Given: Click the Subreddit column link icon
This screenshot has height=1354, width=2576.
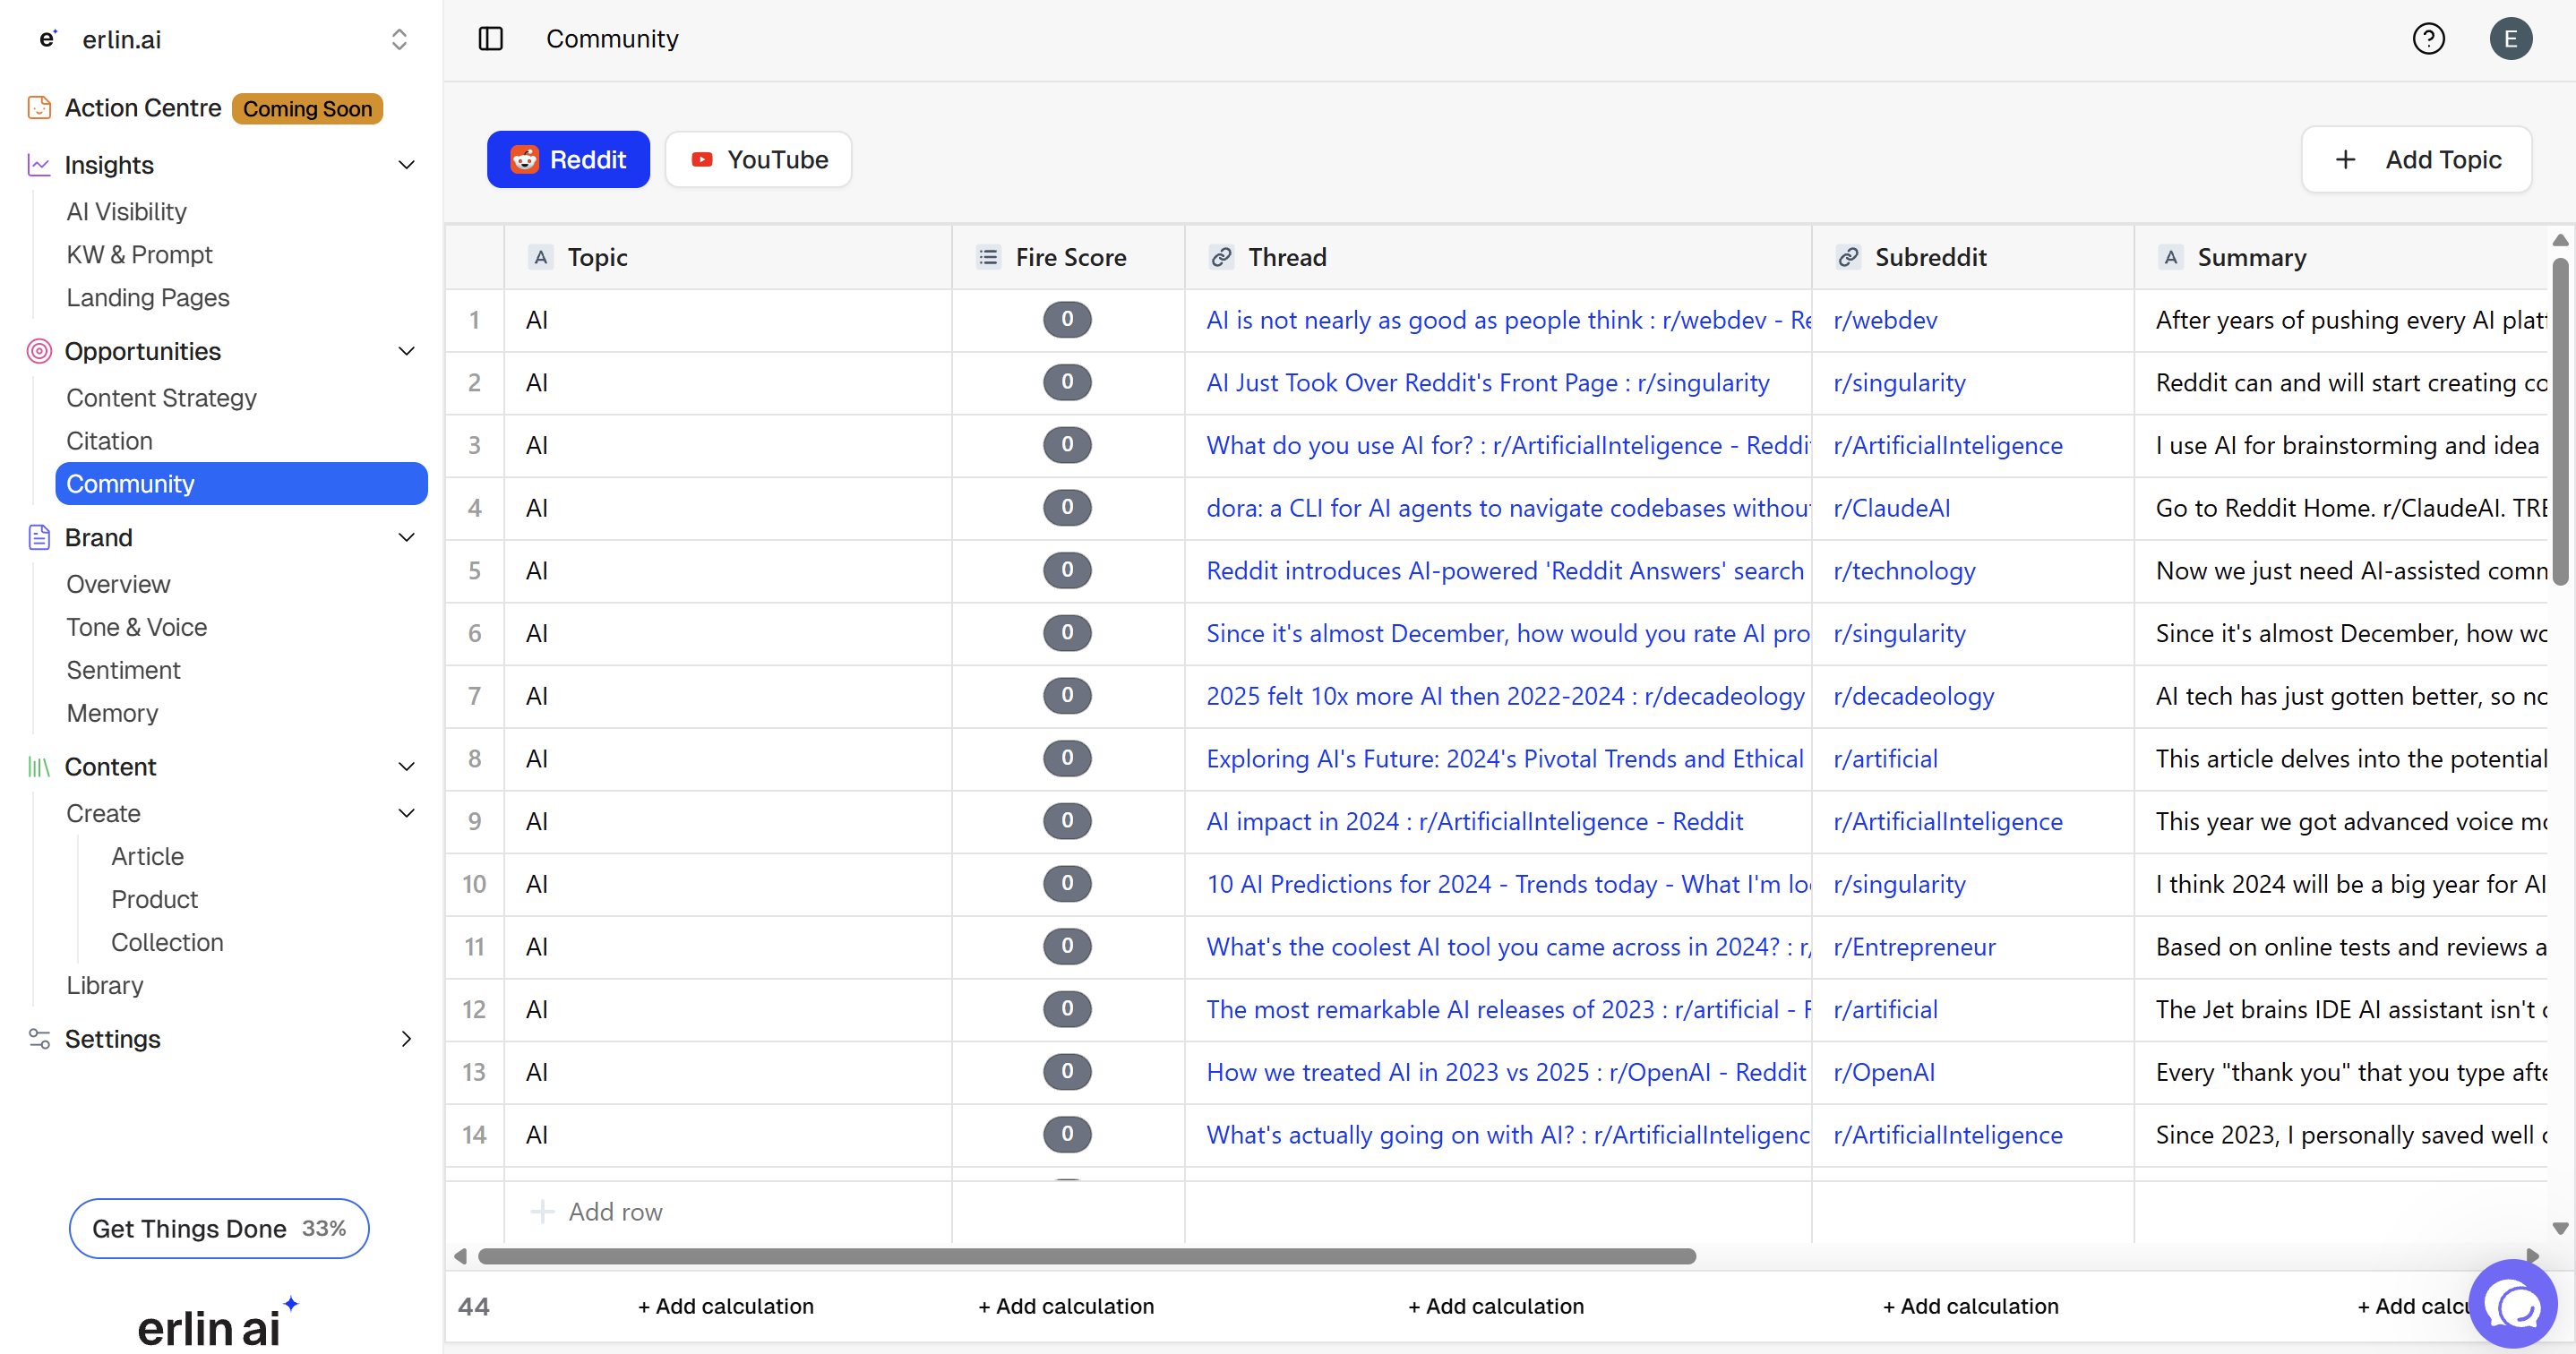Looking at the screenshot, I should (x=1848, y=258).
